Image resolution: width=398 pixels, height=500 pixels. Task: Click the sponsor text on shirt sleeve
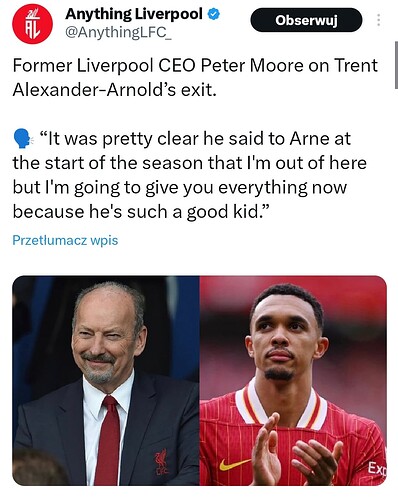click(377, 469)
